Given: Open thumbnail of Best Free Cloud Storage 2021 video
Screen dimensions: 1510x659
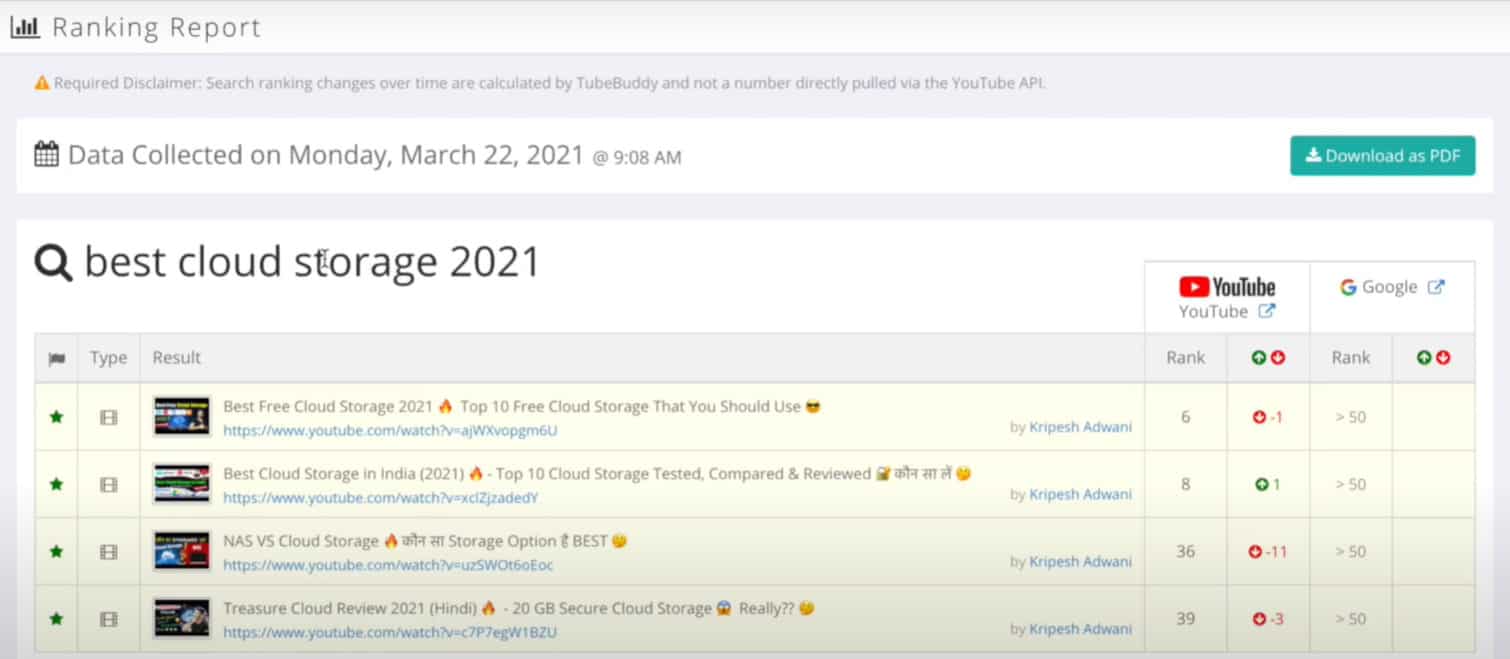Looking at the screenshot, I should (x=182, y=416).
